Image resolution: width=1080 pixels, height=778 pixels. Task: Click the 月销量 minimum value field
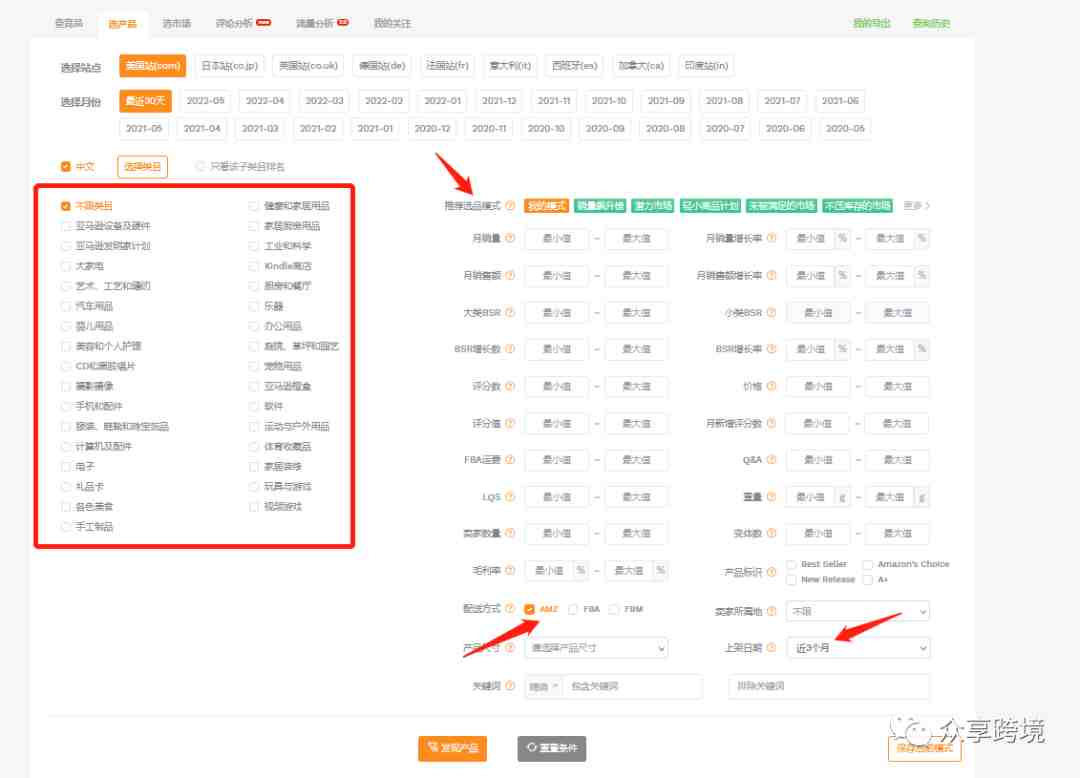point(557,238)
